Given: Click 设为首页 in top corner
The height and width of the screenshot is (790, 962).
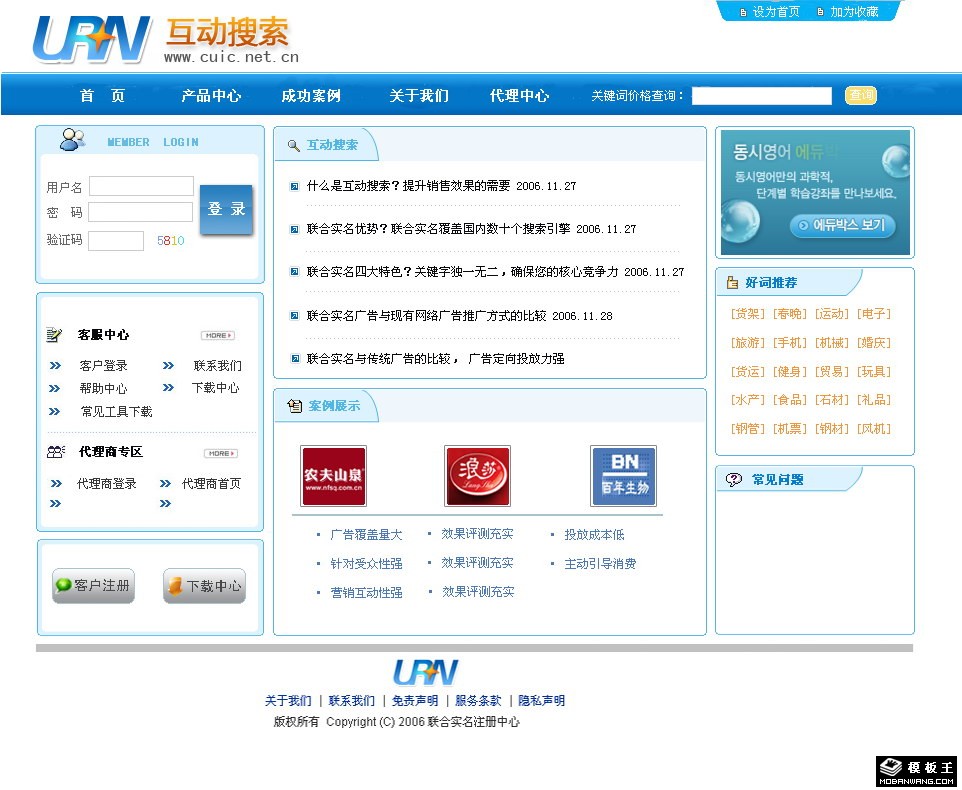Looking at the screenshot, I should 775,12.
